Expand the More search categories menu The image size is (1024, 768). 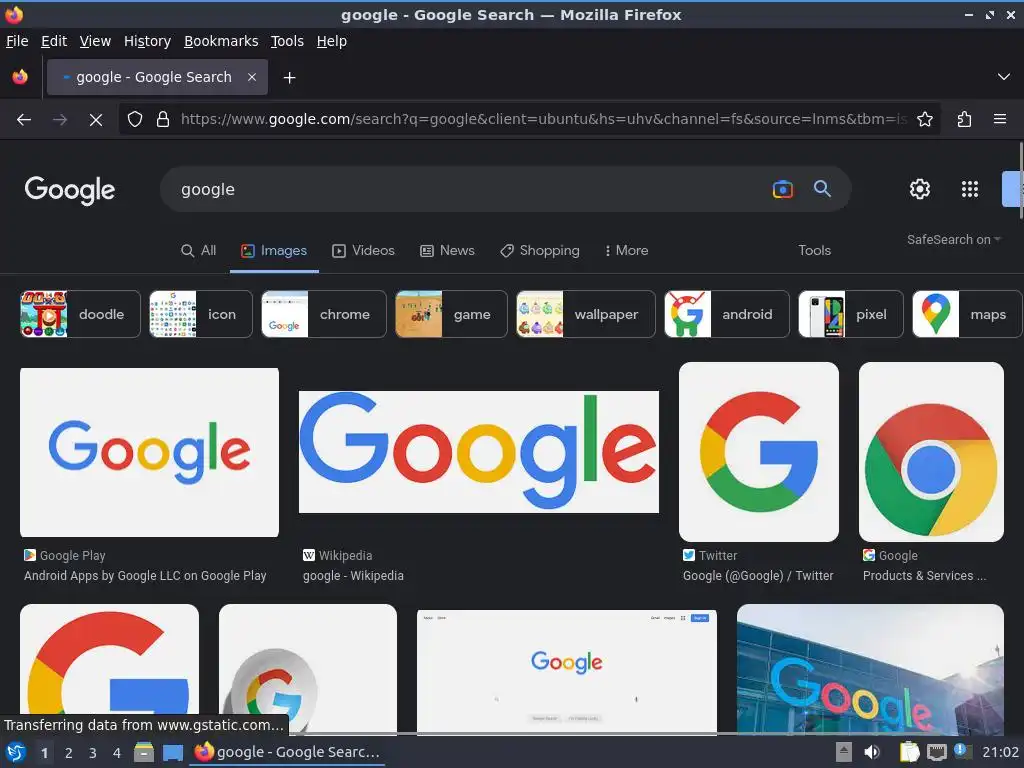coord(626,251)
